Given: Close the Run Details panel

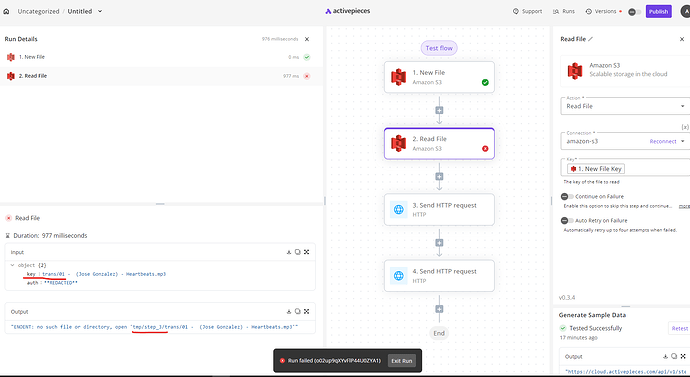Looking at the screenshot, I should (x=307, y=39).
